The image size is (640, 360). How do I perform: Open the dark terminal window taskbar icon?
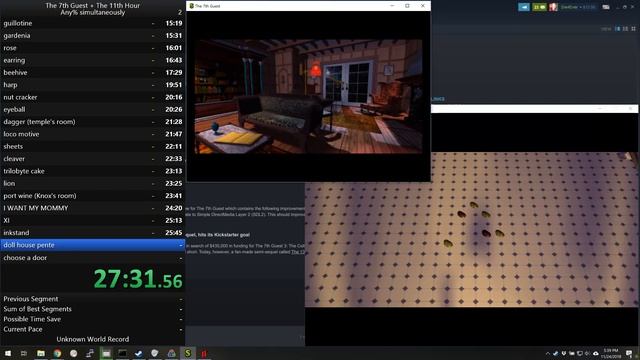[122, 353]
